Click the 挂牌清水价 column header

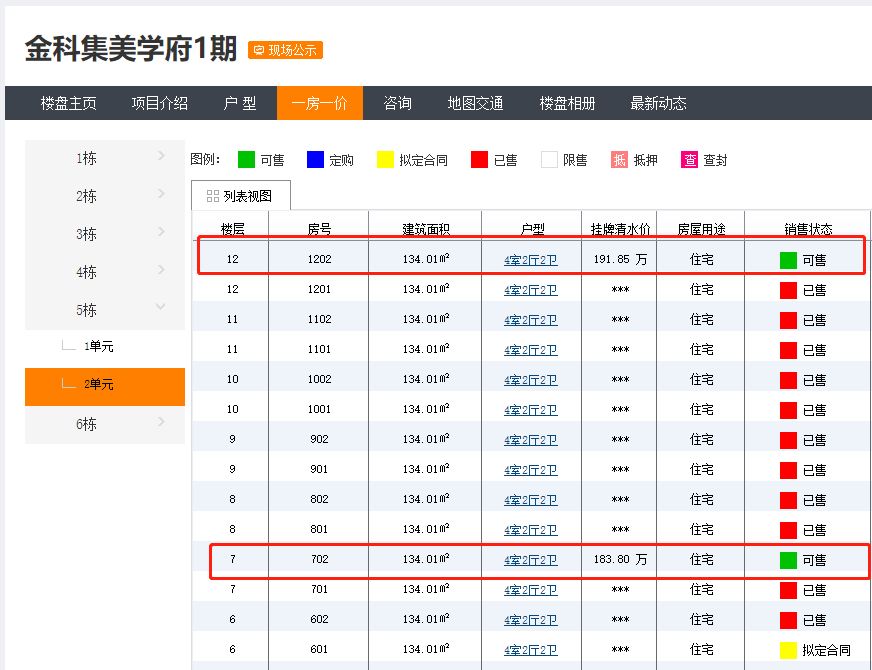620,229
